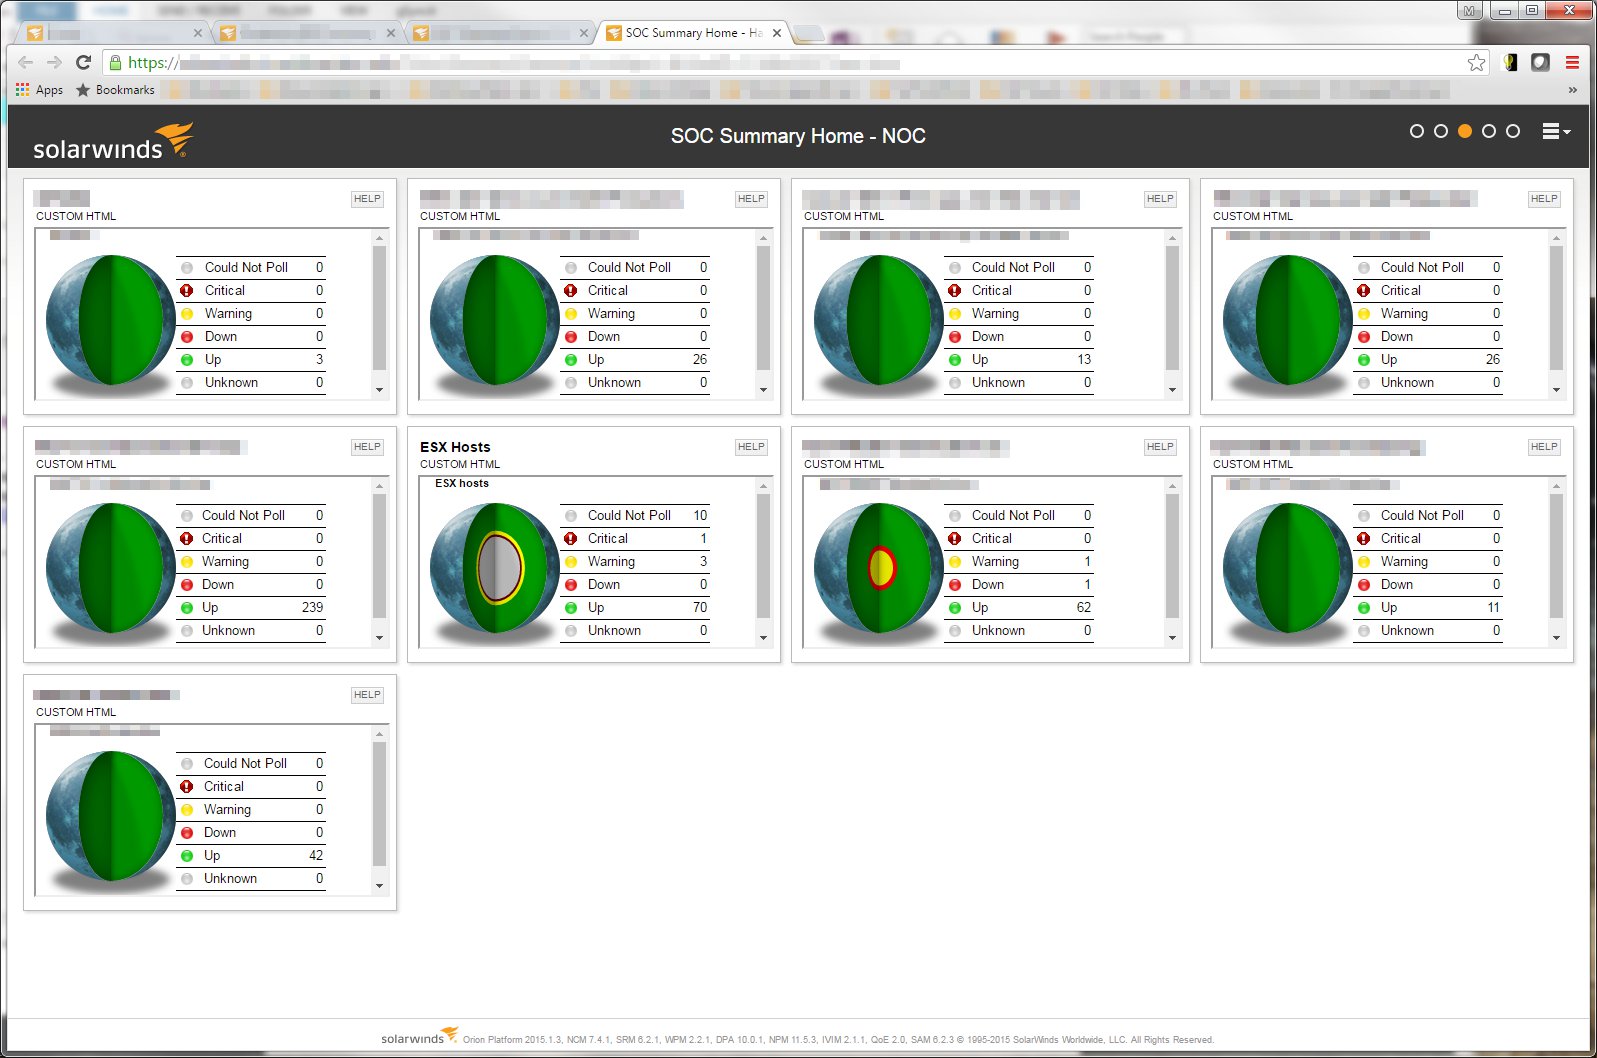
Task: Select the orange active view dot
Action: coord(1465,131)
